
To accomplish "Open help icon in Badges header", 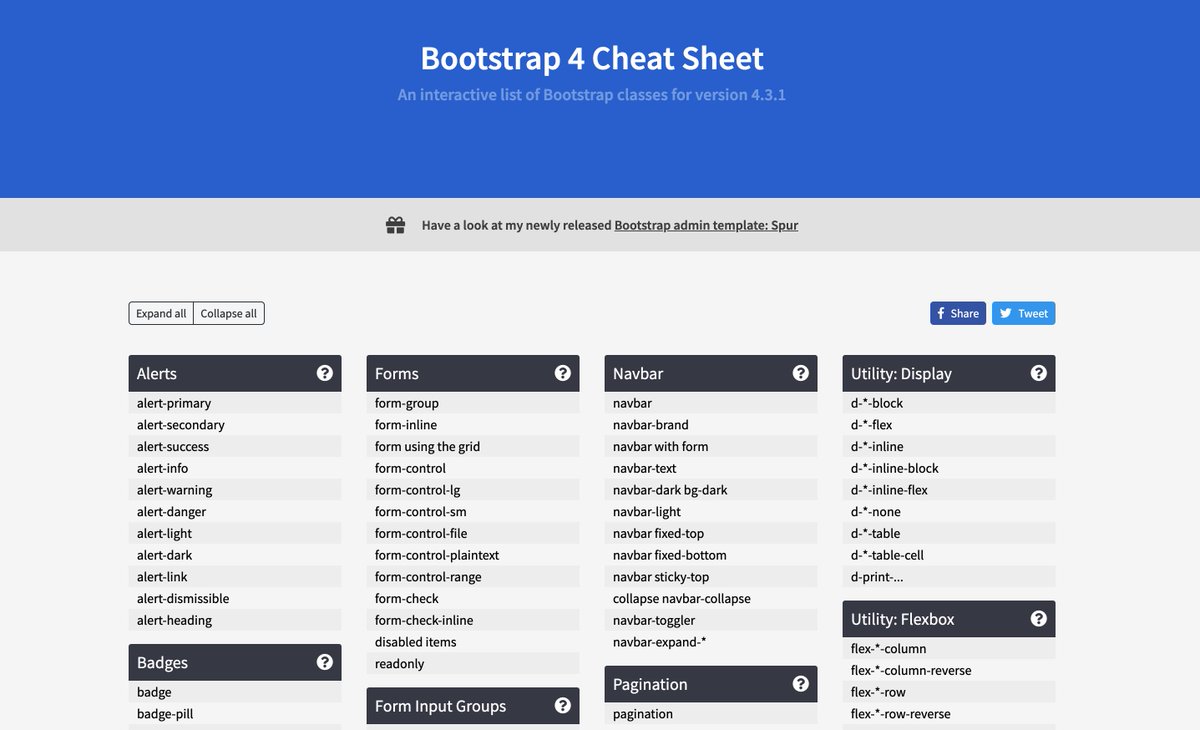I will point(325,662).
